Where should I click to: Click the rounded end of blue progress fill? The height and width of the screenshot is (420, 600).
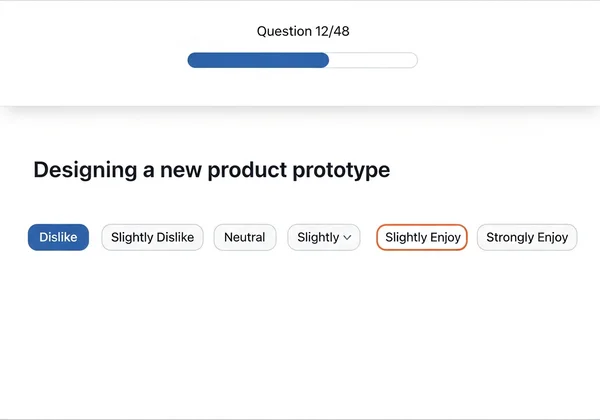click(325, 60)
